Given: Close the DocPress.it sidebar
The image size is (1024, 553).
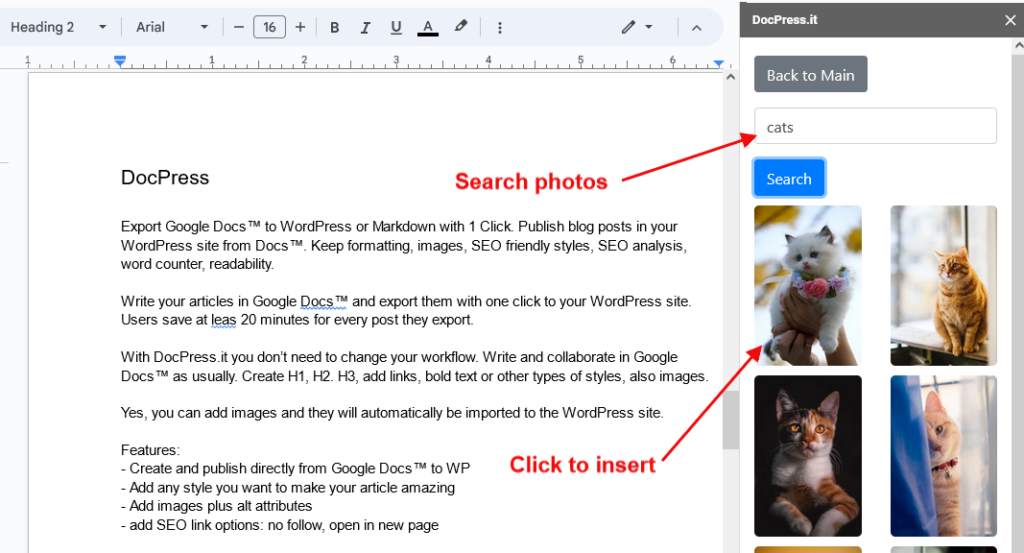Looking at the screenshot, I should point(1010,20).
